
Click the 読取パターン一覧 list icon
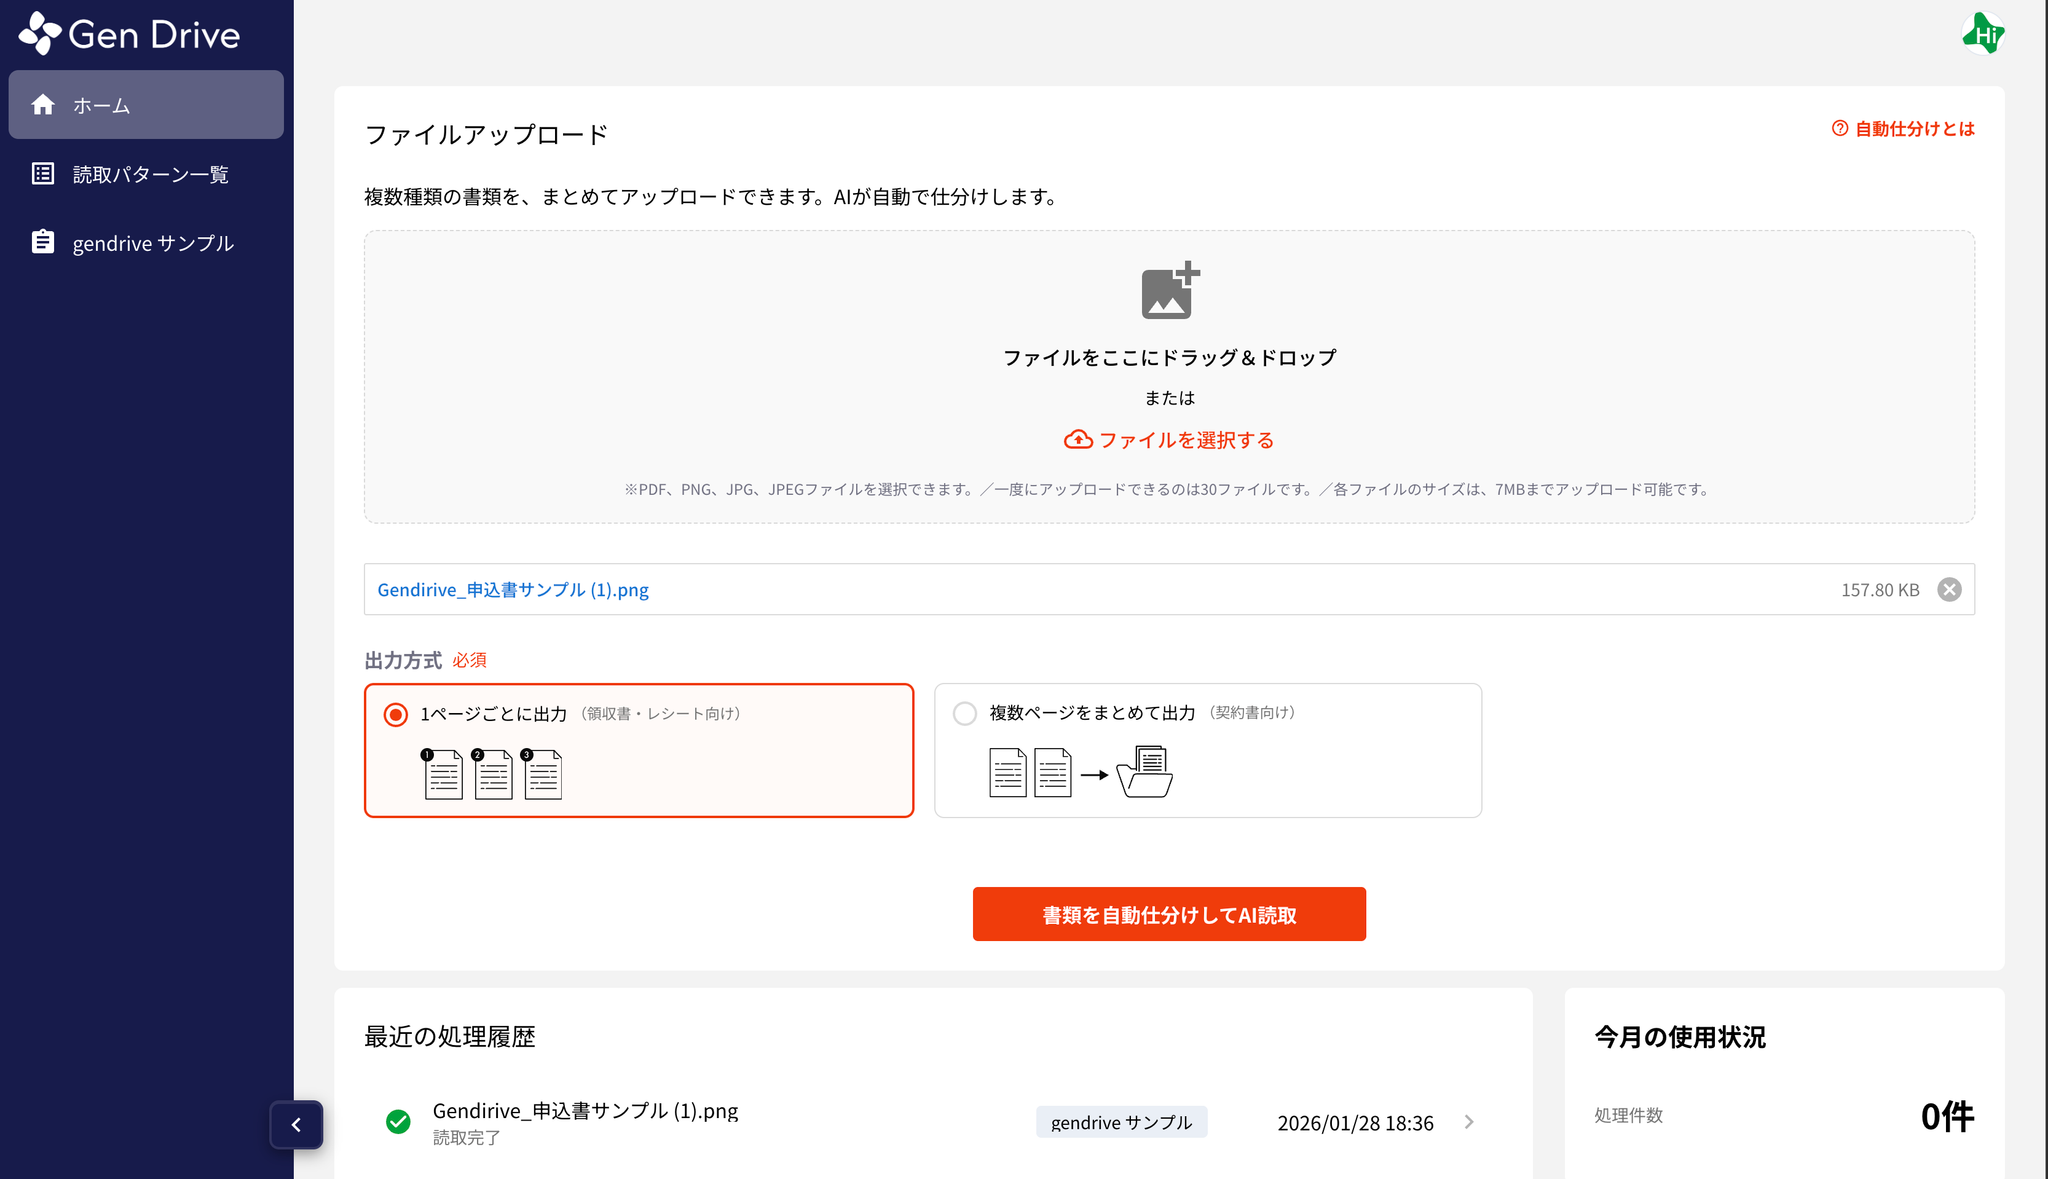(x=43, y=174)
